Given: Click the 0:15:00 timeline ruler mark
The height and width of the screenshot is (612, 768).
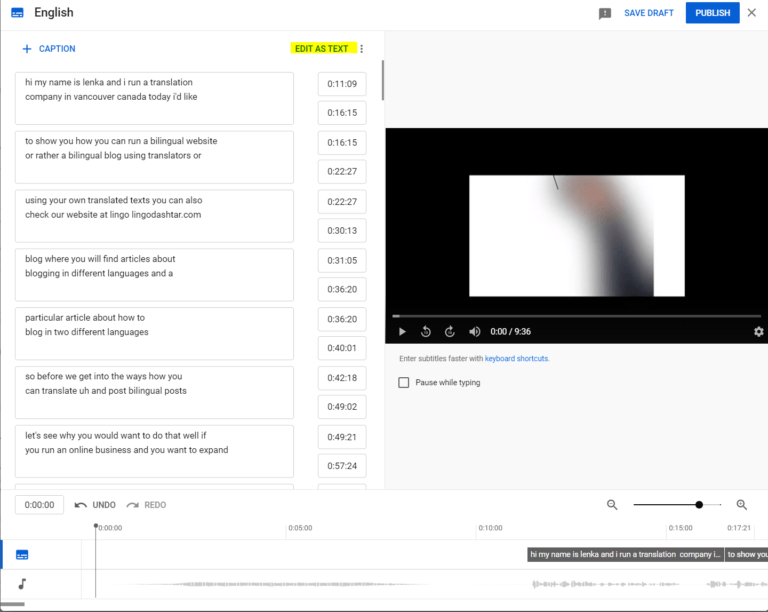Looking at the screenshot, I should (680, 528).
